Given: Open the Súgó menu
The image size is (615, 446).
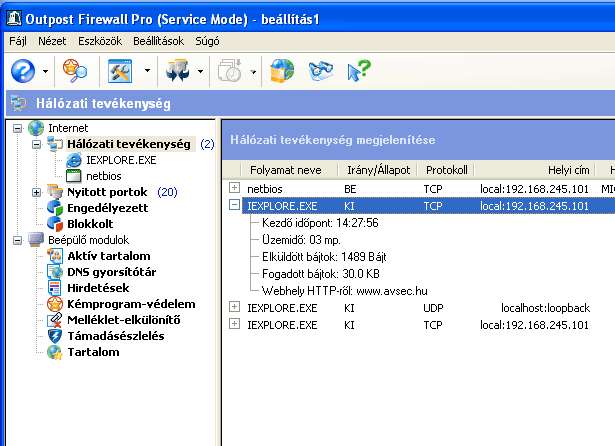Looking at the screenshot, I should pyautogui.click(x=207, y=41).
